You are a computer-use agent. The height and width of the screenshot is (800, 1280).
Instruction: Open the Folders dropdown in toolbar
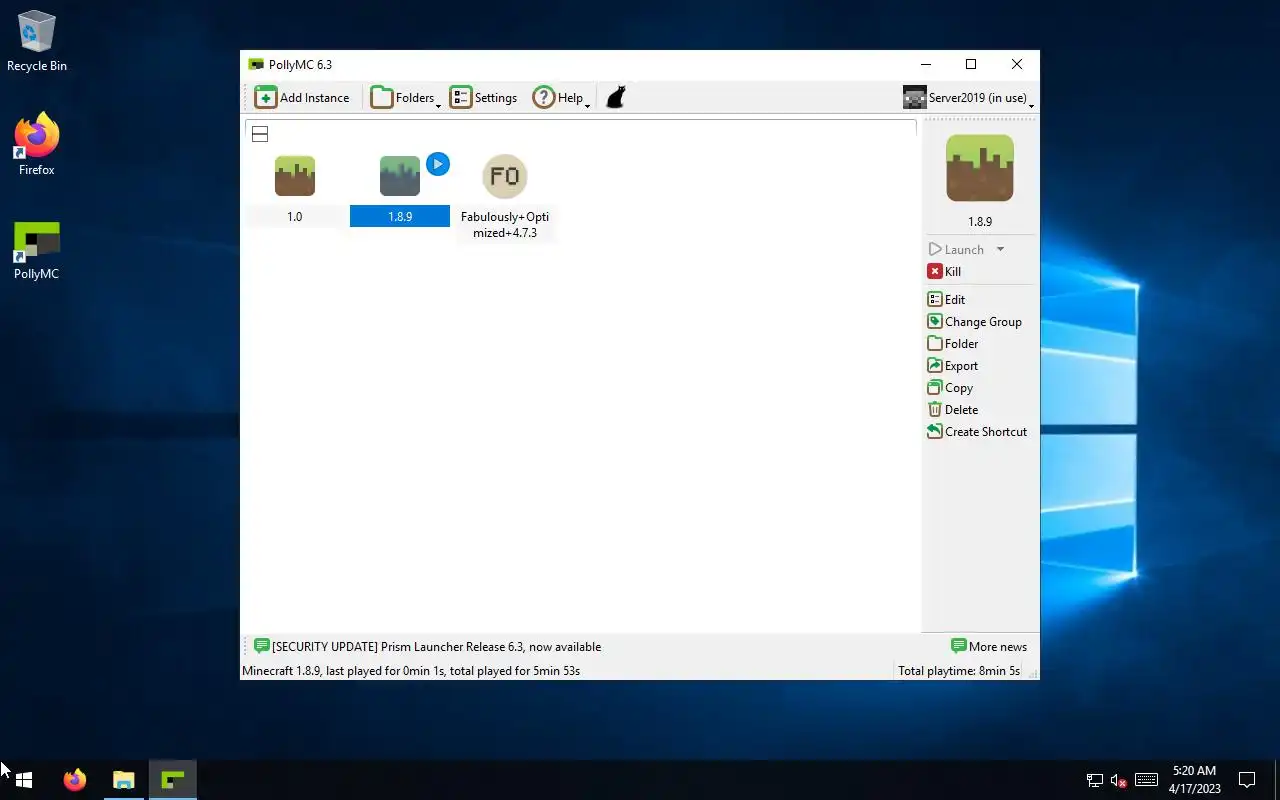pos(406,97)
